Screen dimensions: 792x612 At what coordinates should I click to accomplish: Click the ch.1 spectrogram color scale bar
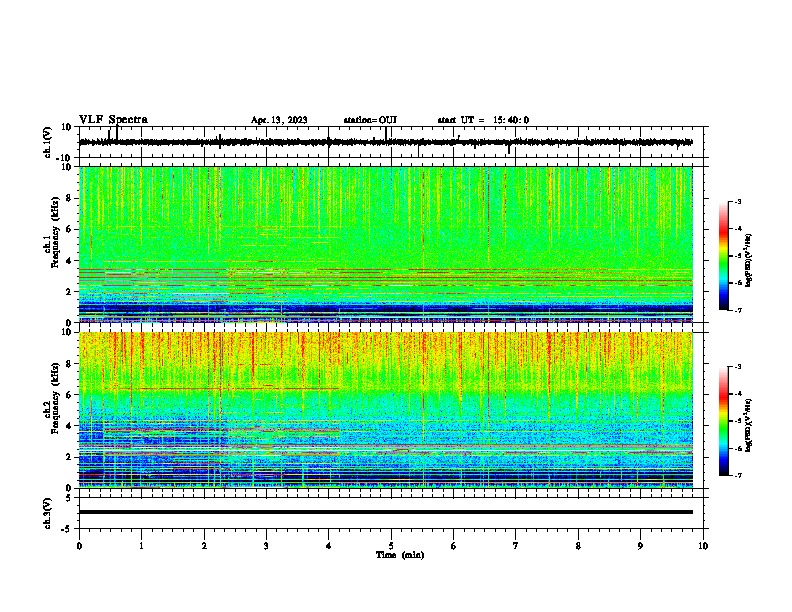pyautogui.click(x=723, y=256)
